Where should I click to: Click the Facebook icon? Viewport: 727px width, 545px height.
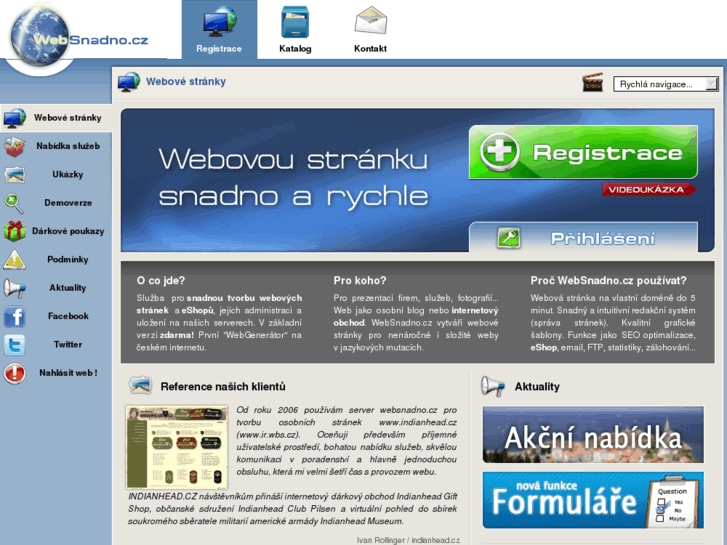point(14,317)
